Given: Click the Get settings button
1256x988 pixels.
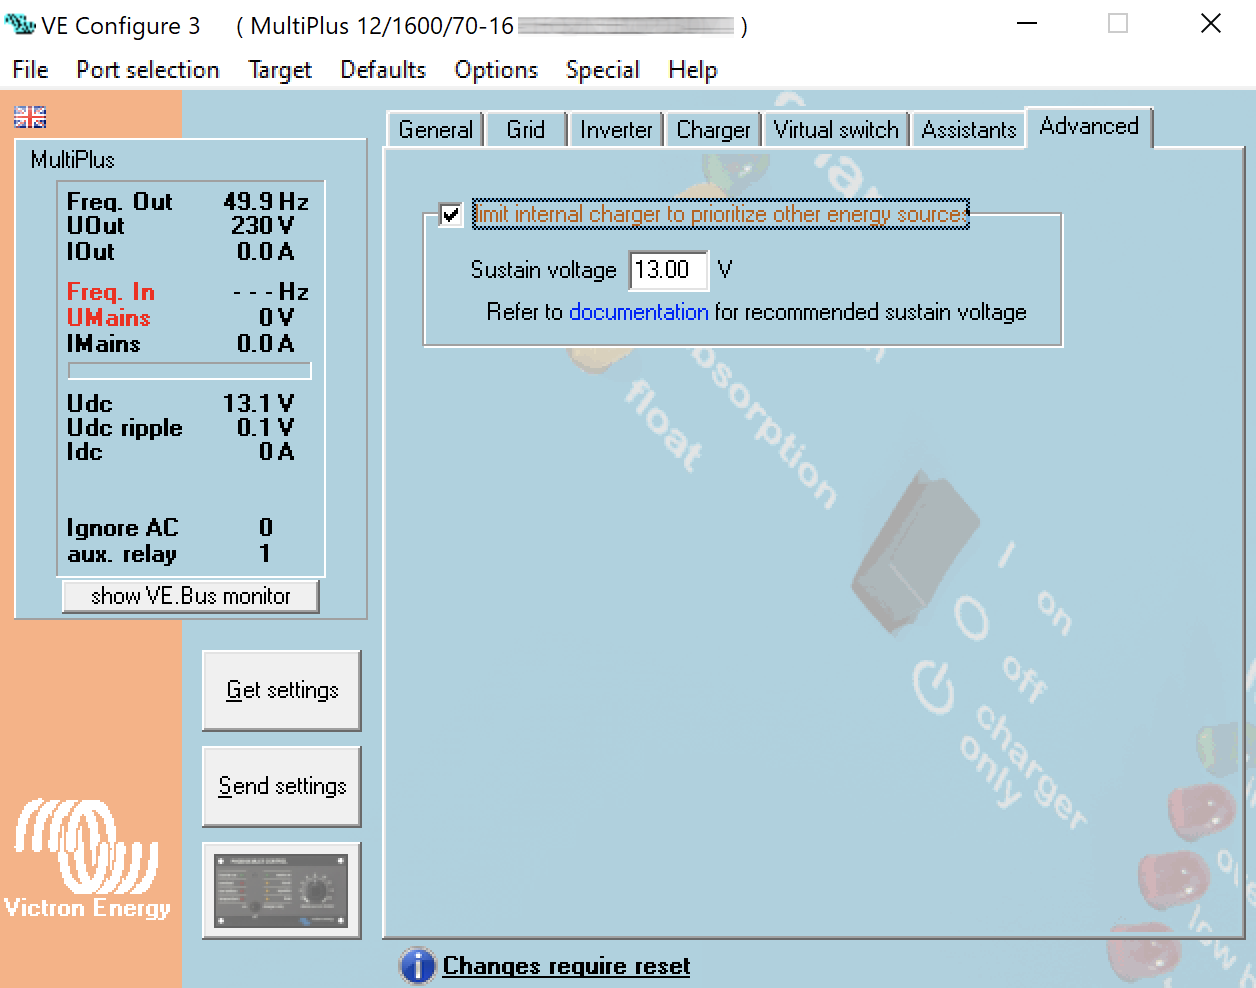Looking at the screenshot, I should pyautogui.click(x=281, y=689).
